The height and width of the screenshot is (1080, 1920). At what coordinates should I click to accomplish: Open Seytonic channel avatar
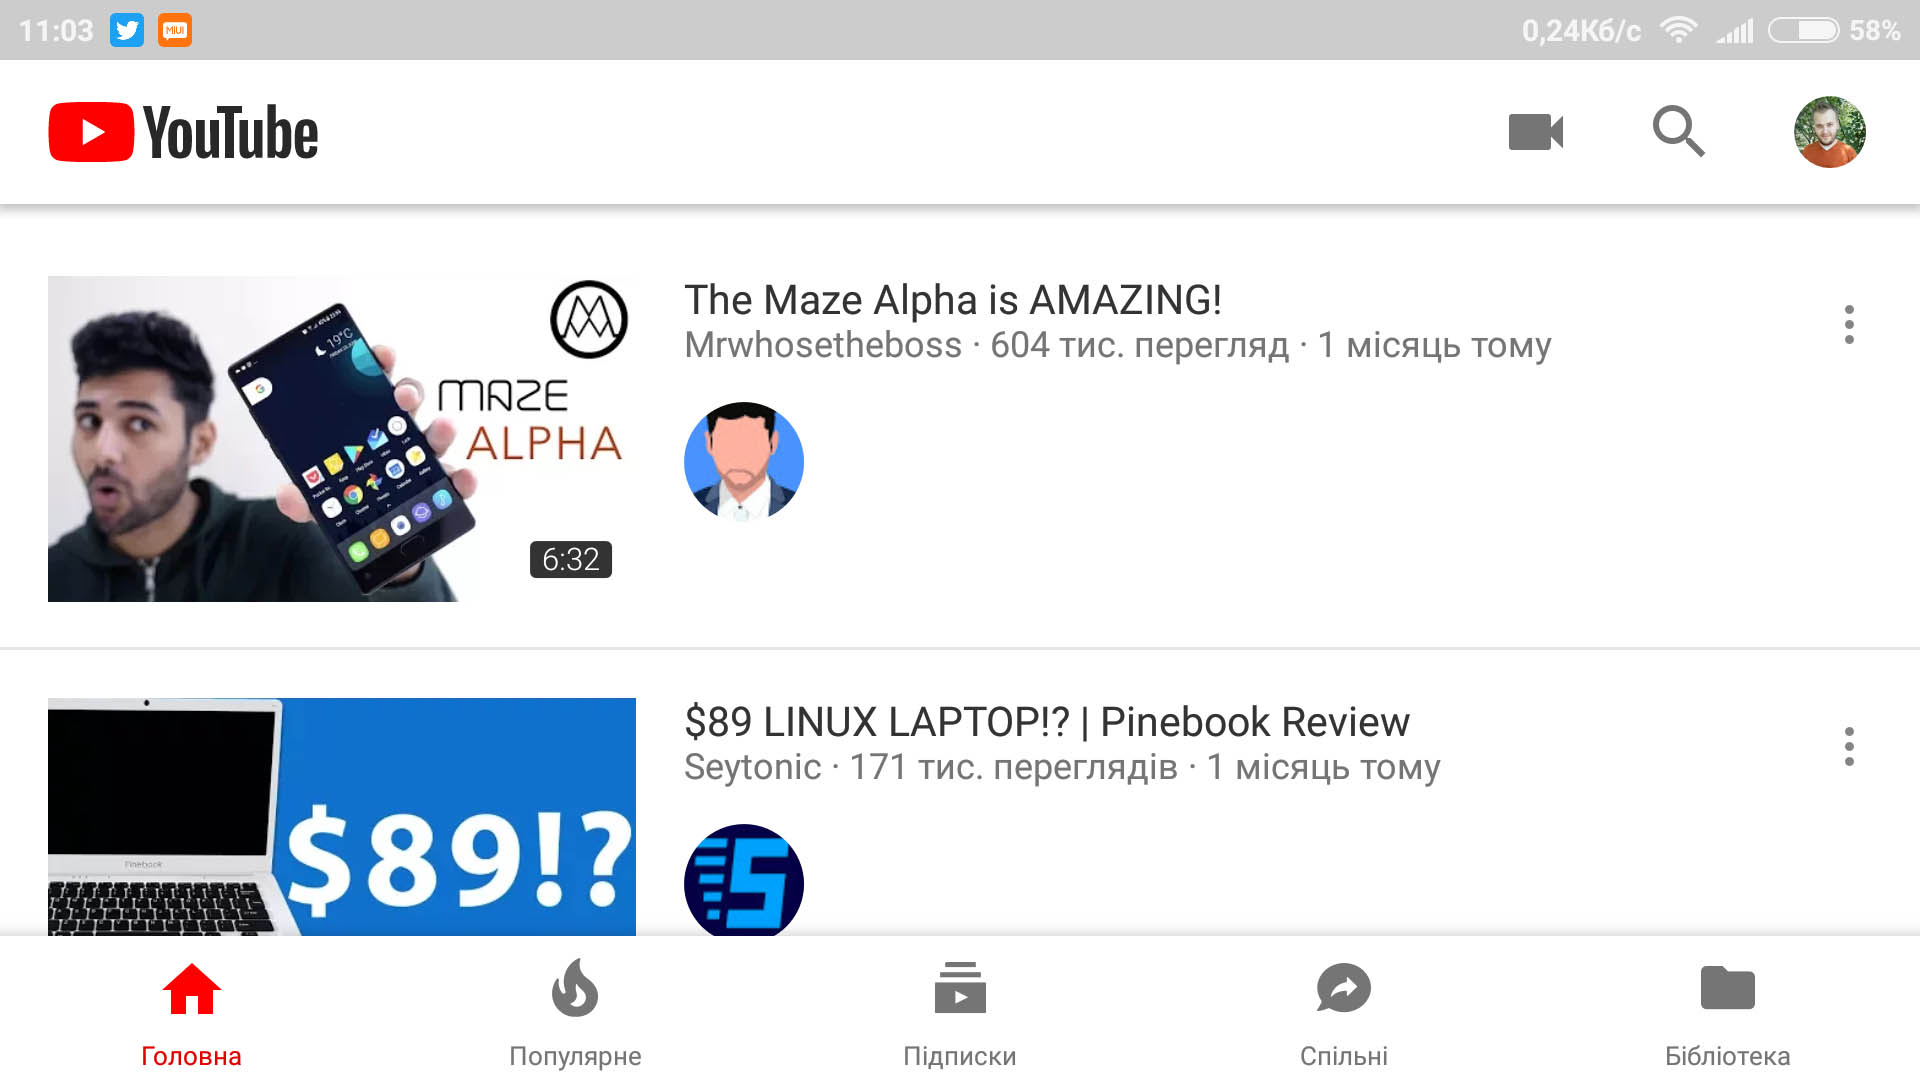[743, 880]
